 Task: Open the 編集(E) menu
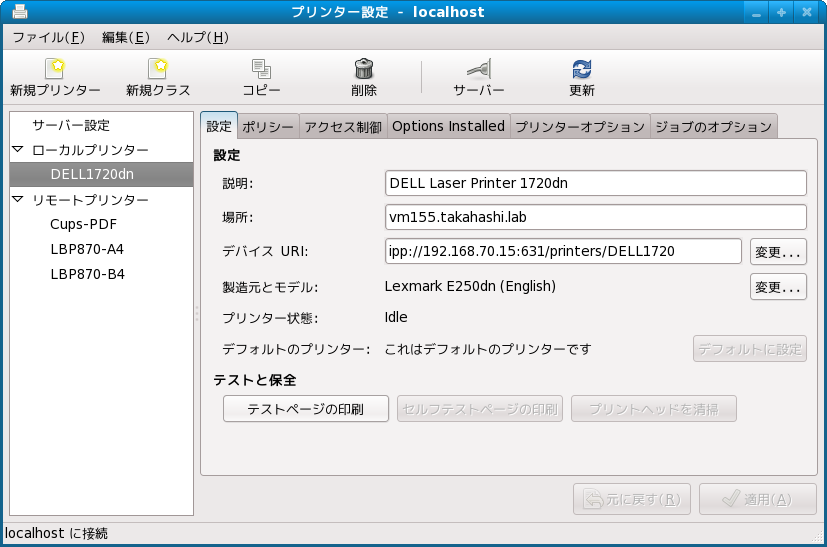[125, 38]
